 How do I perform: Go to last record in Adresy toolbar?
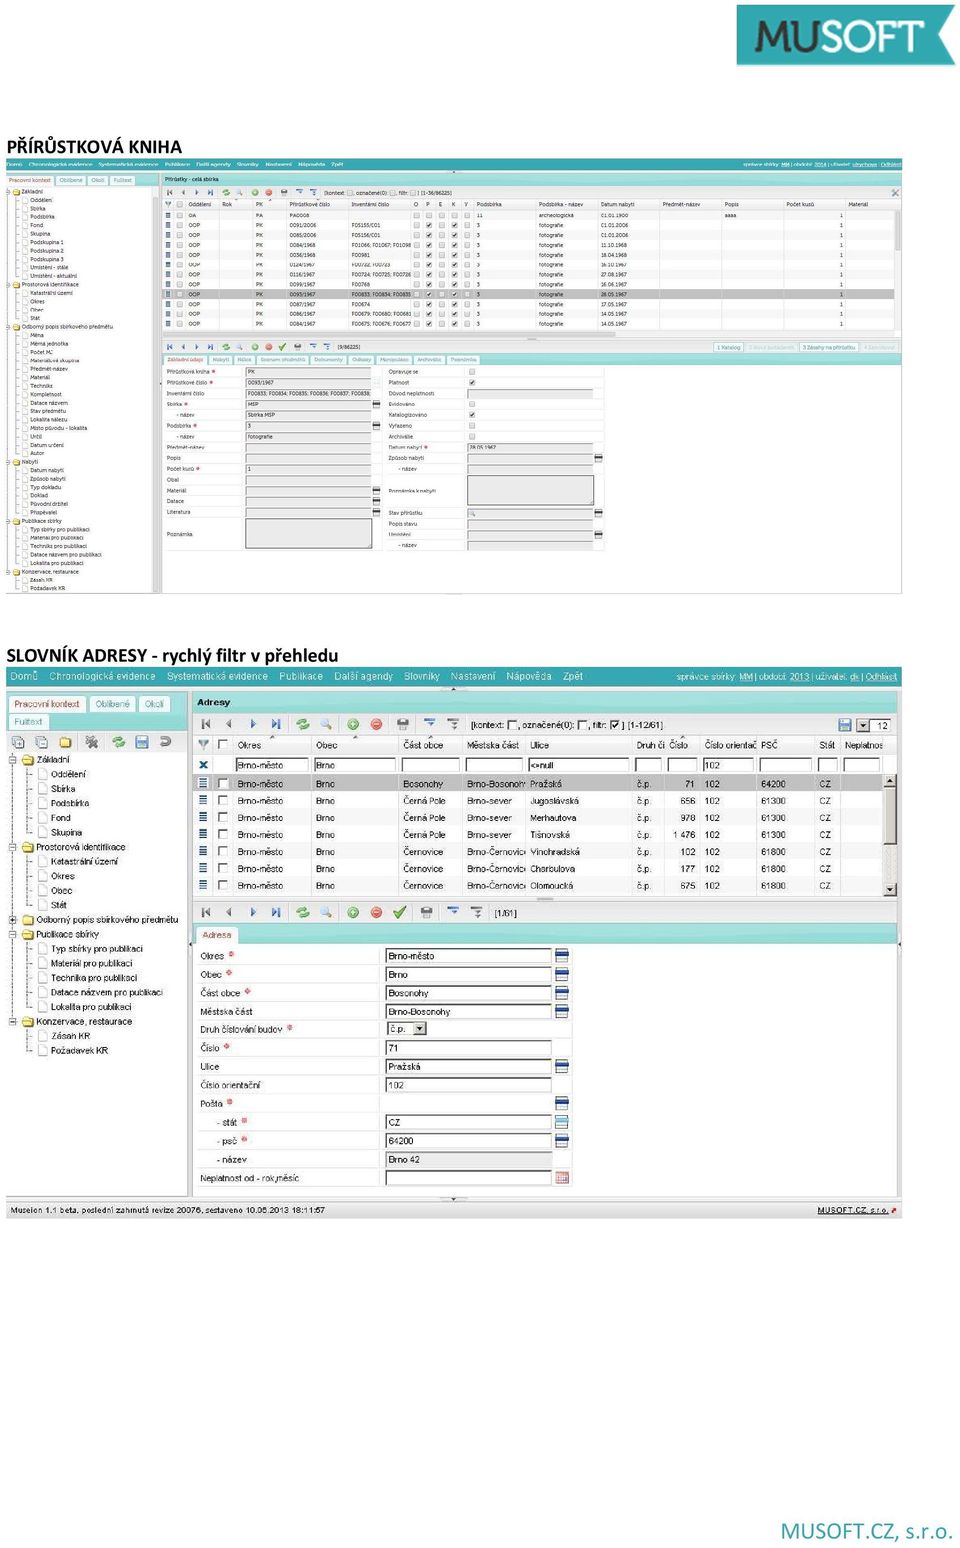[x=276, y=724]
